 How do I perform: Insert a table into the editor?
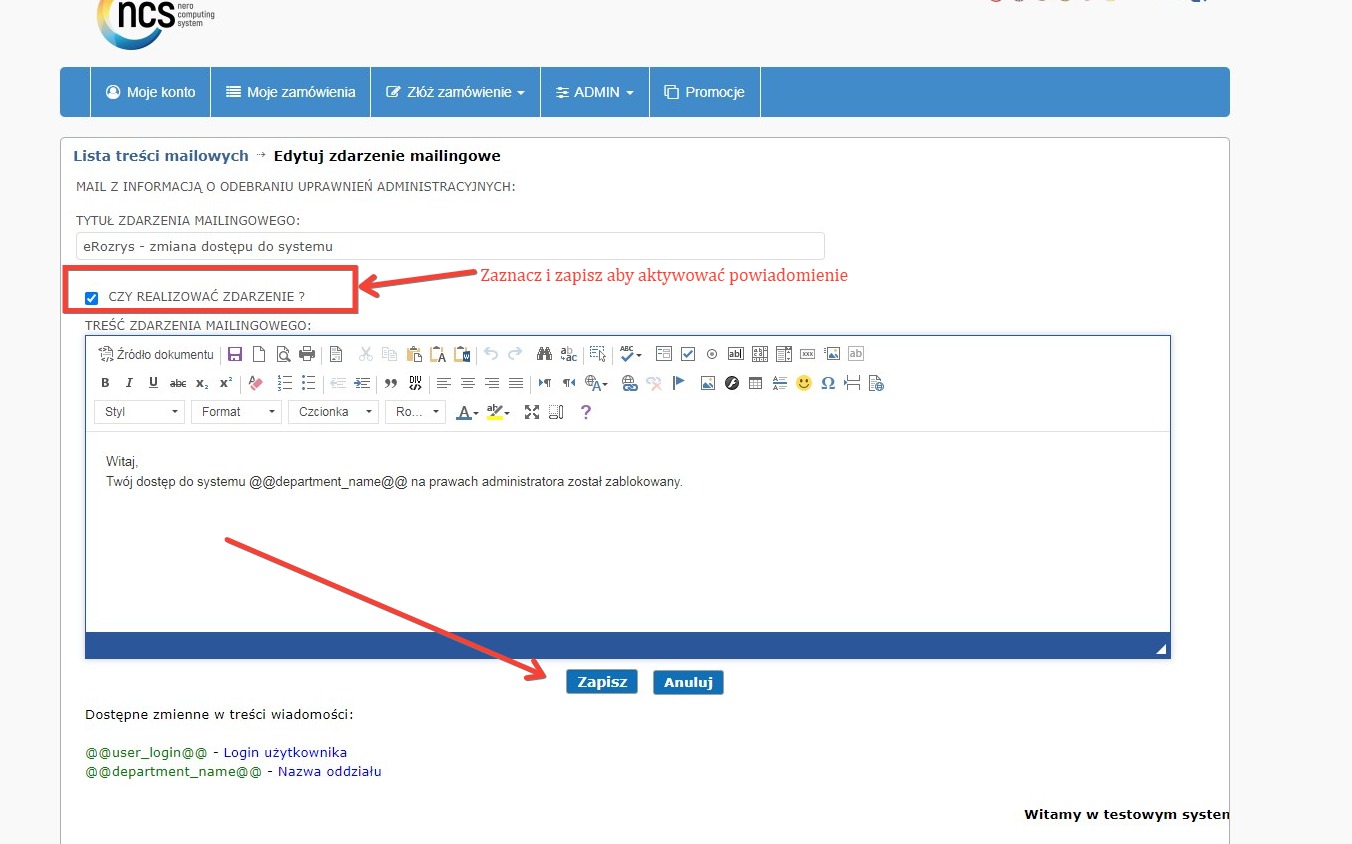coord(756,383)
